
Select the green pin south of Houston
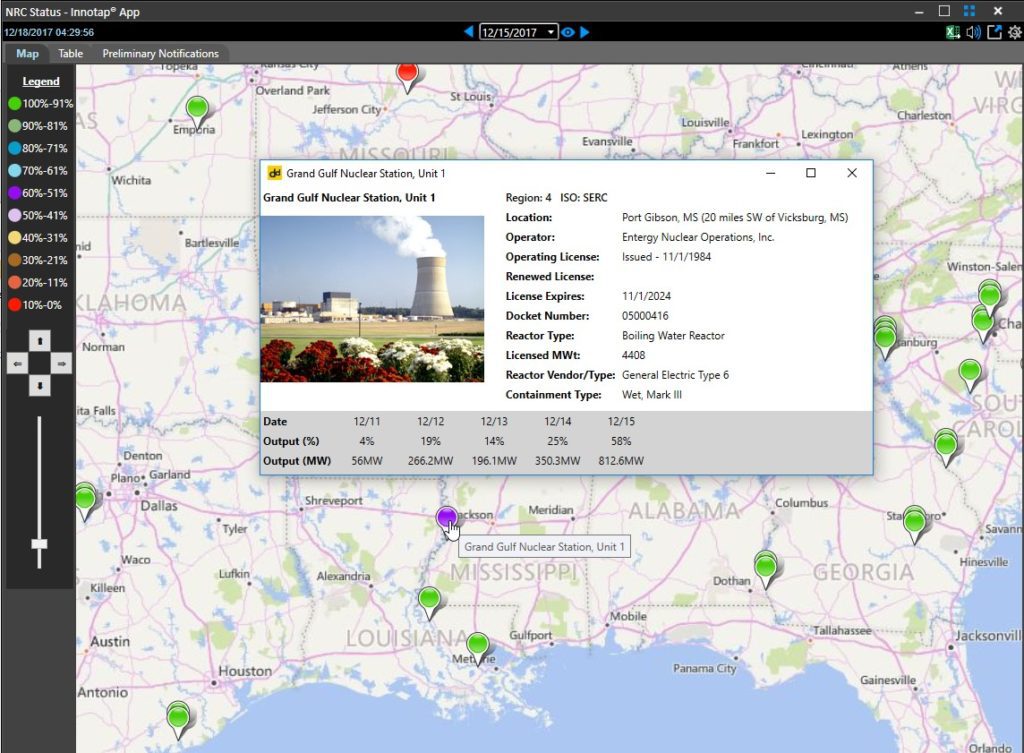pyautogui.click(x=178, y=718)
